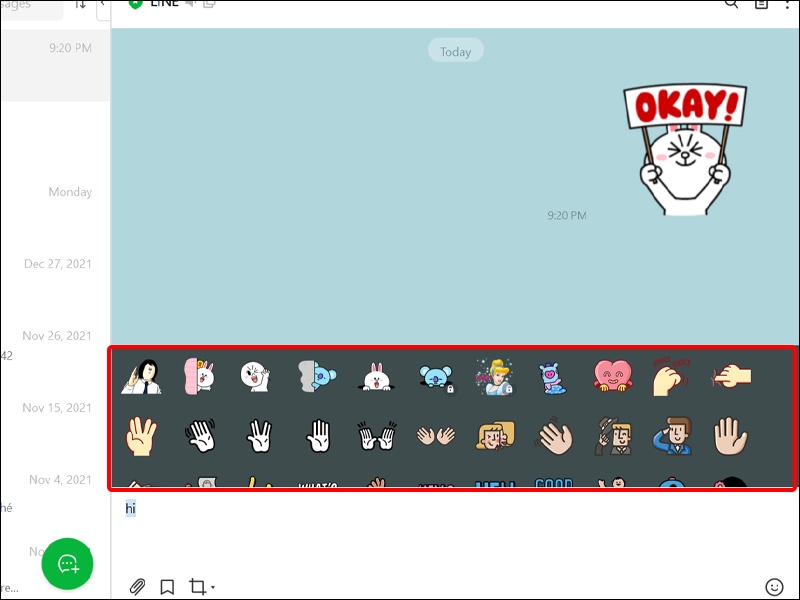Pick the white glove waving with motion lines
Screen dimensions: 800x600
pos(200,435)
